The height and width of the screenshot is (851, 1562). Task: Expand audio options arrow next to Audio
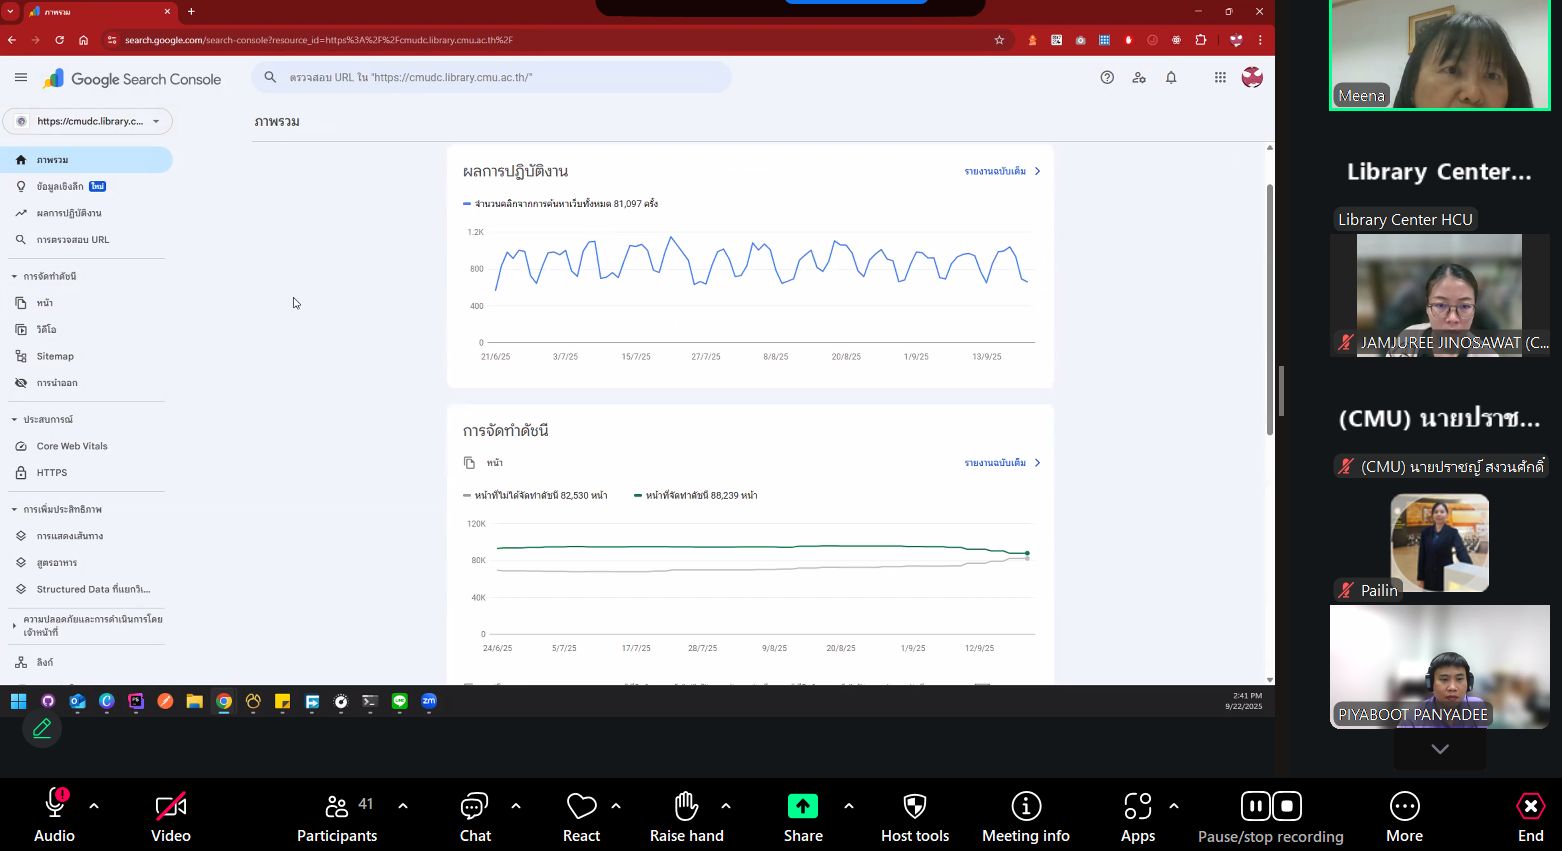[x=94, y=806]
